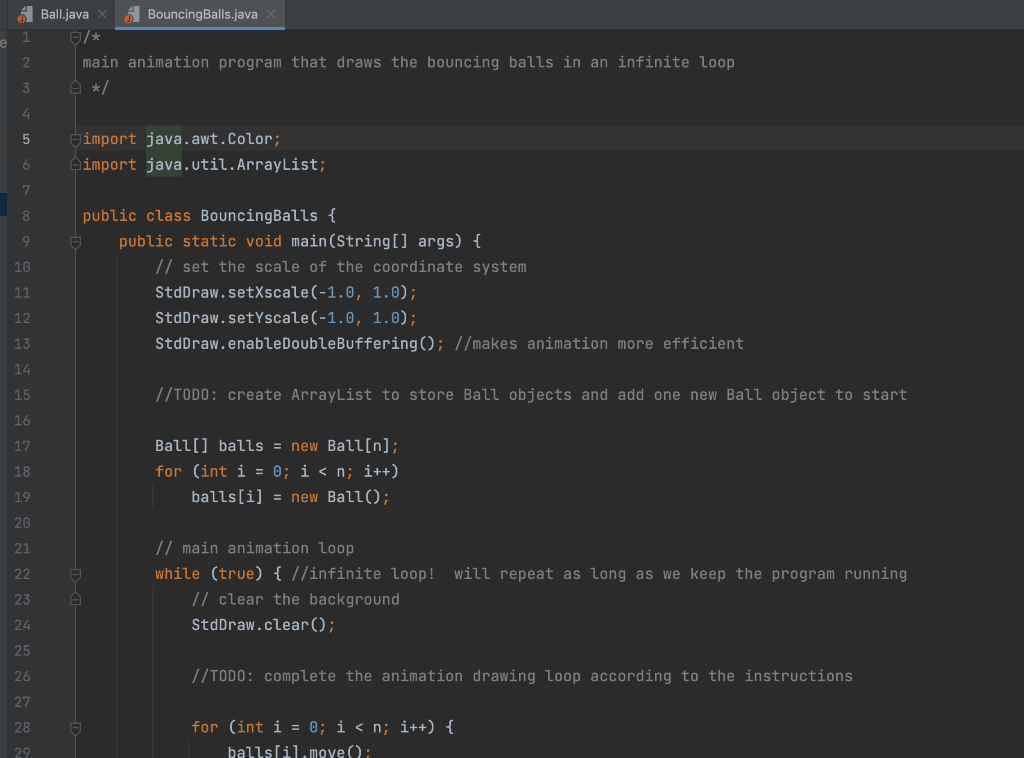Click 'StdDraw.clear();' on line 24
1024x758 pixels.
tap(263, 625)
